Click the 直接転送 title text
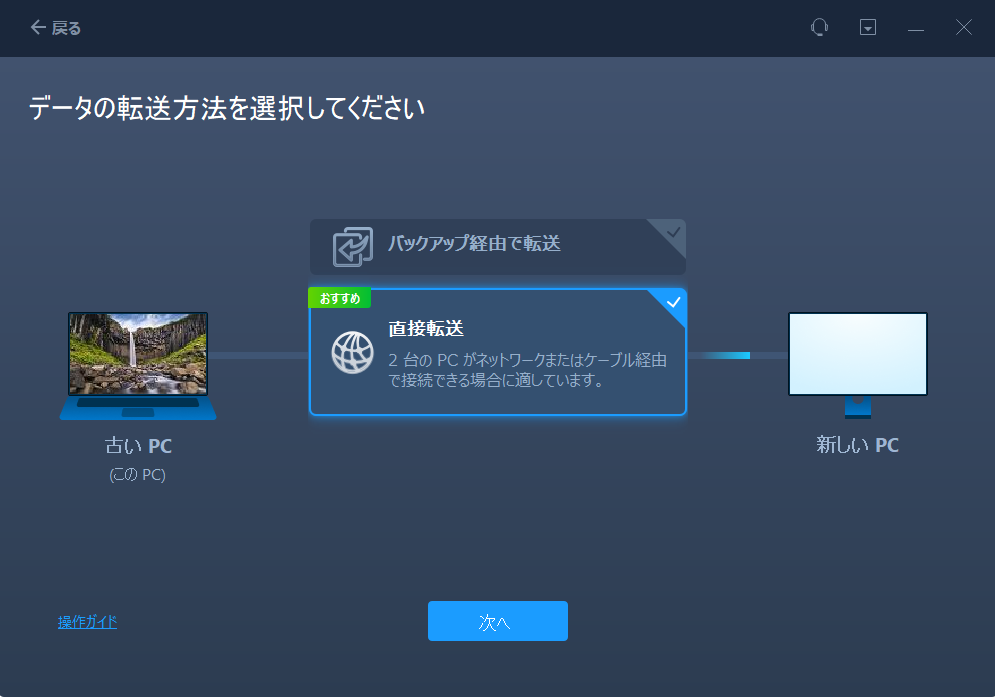Image resolution: width=995 pixels, height=697 pixels. tap(426, 328)
